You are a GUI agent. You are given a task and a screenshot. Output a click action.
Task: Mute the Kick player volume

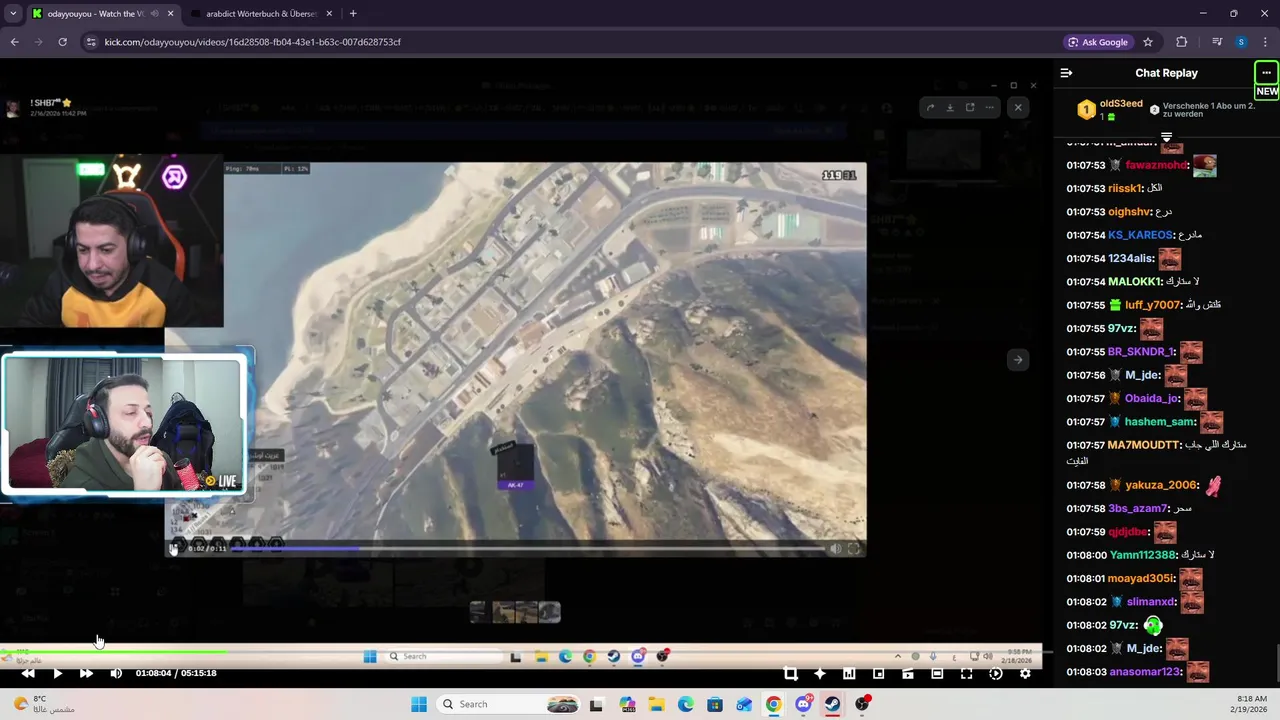tap(116, 674)
